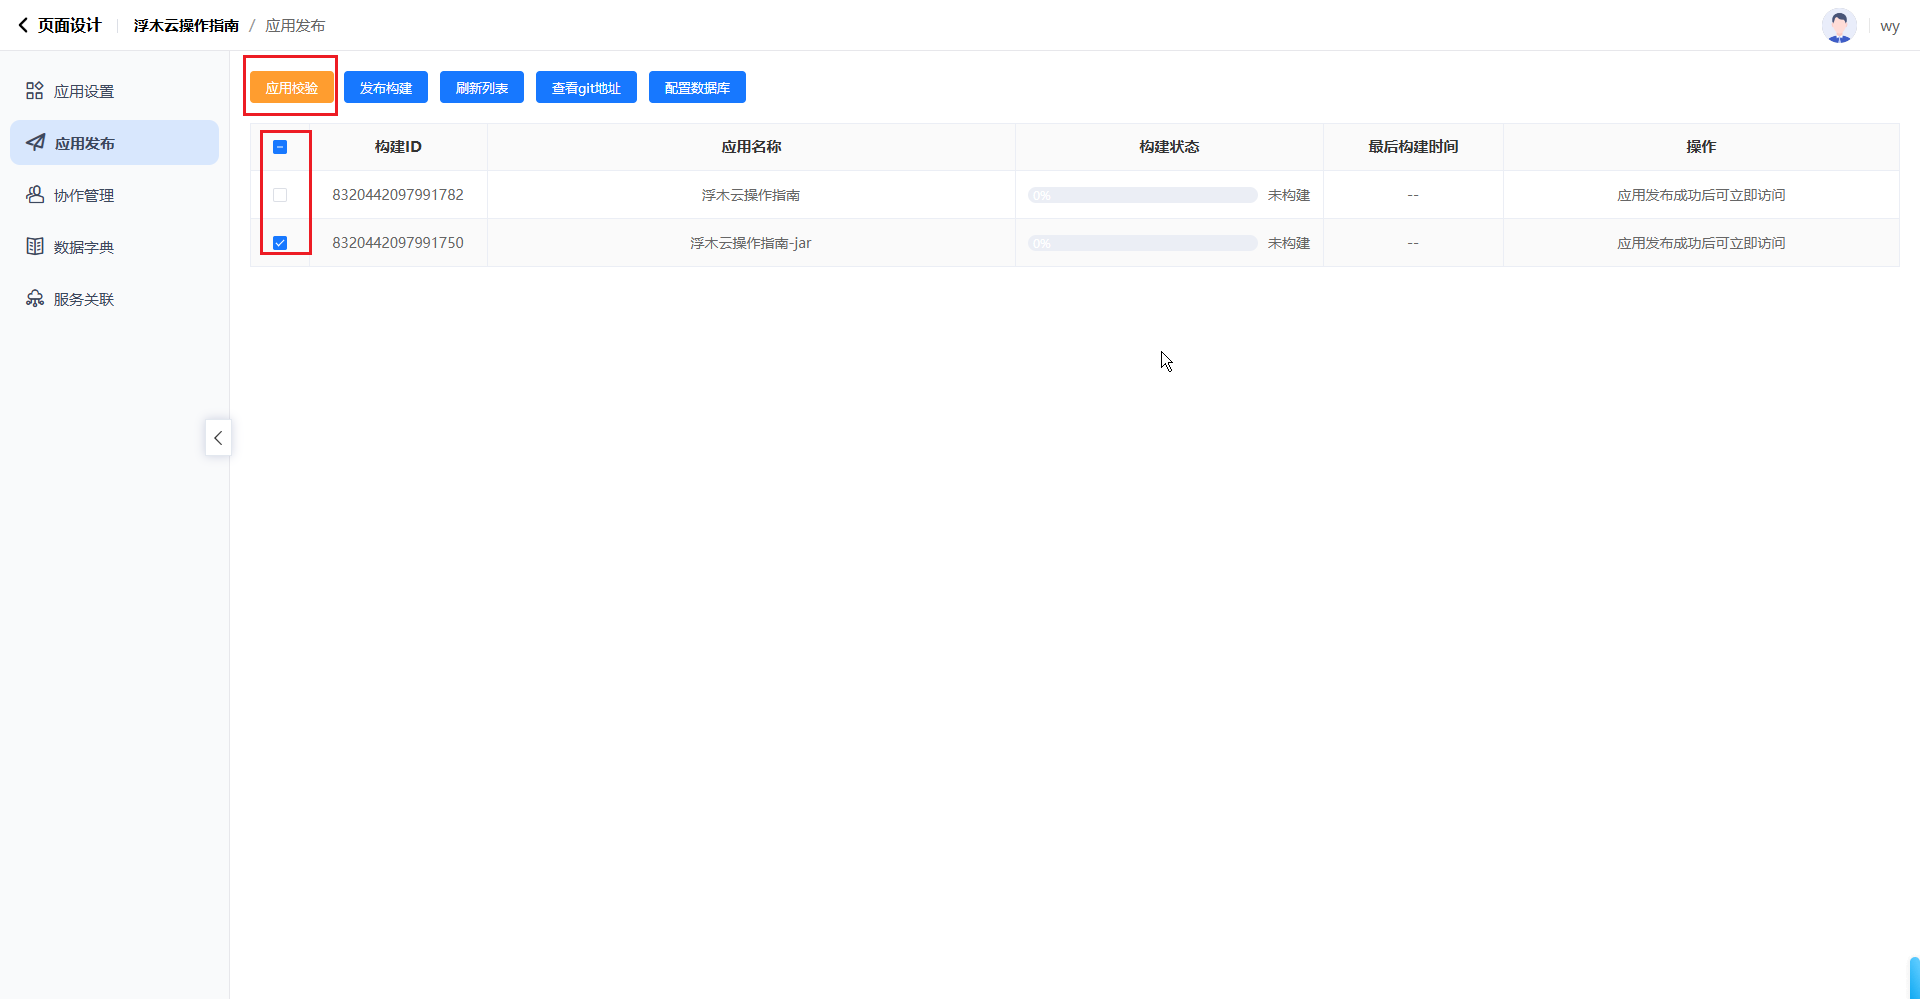The width and height of the screenshot is (1920, 999).
Task: Open 数据字典 menu item
Action: coord(84,247)
